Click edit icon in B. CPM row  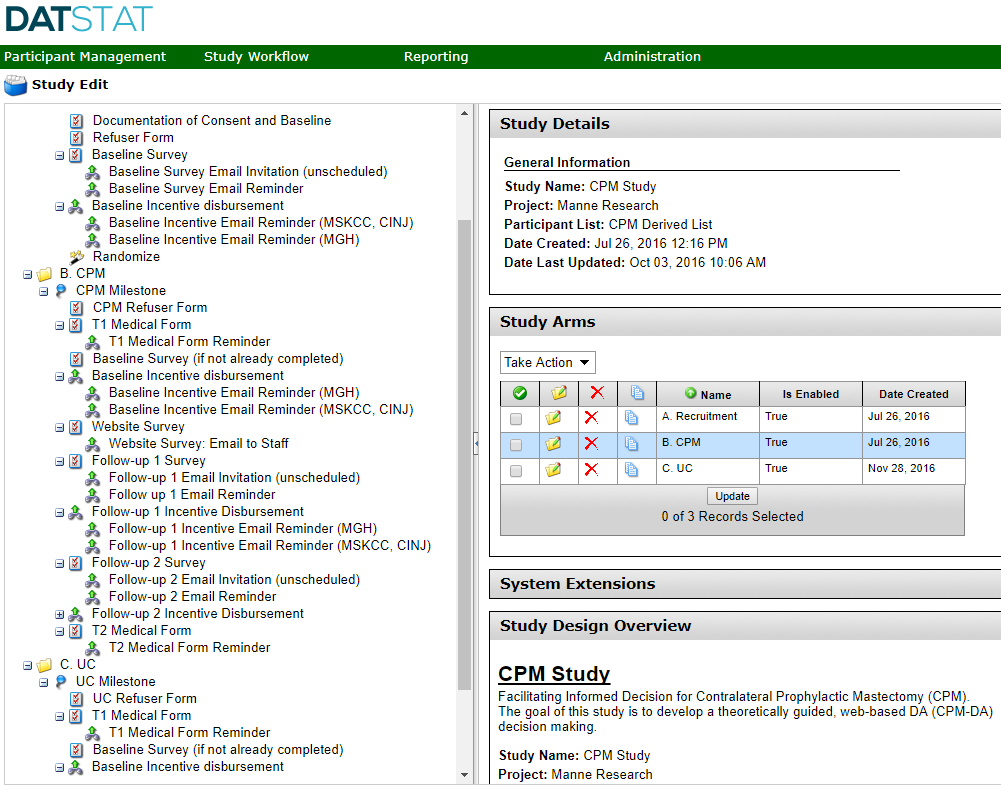(553, 444)
